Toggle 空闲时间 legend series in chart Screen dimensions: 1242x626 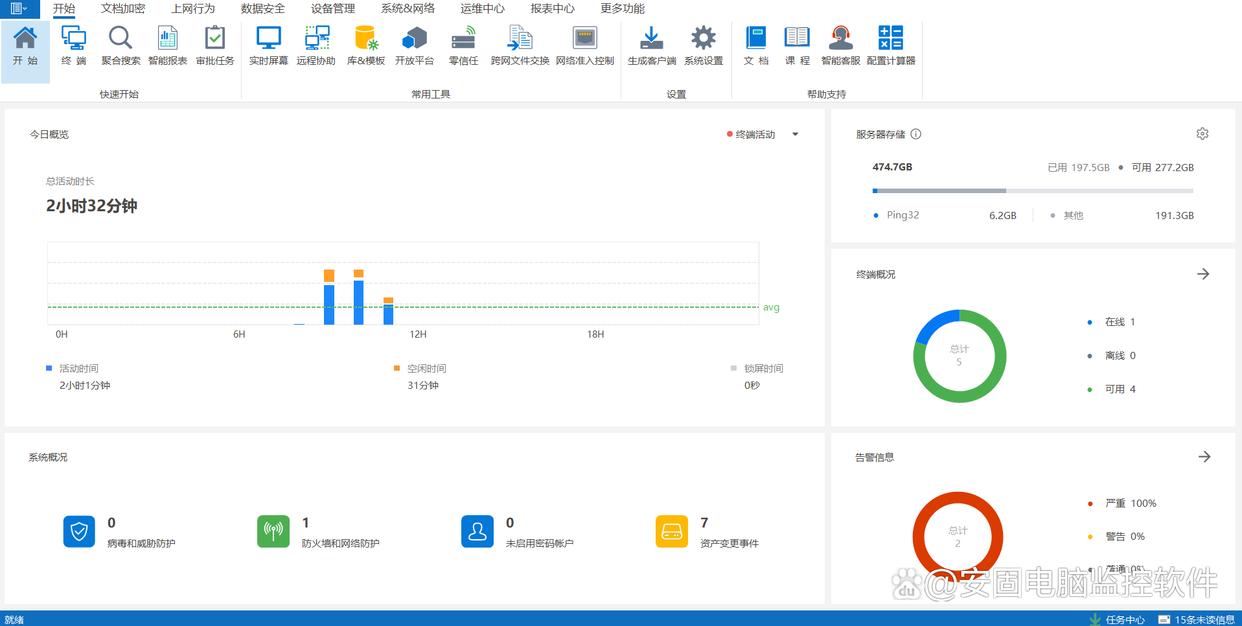coord(426,369)
